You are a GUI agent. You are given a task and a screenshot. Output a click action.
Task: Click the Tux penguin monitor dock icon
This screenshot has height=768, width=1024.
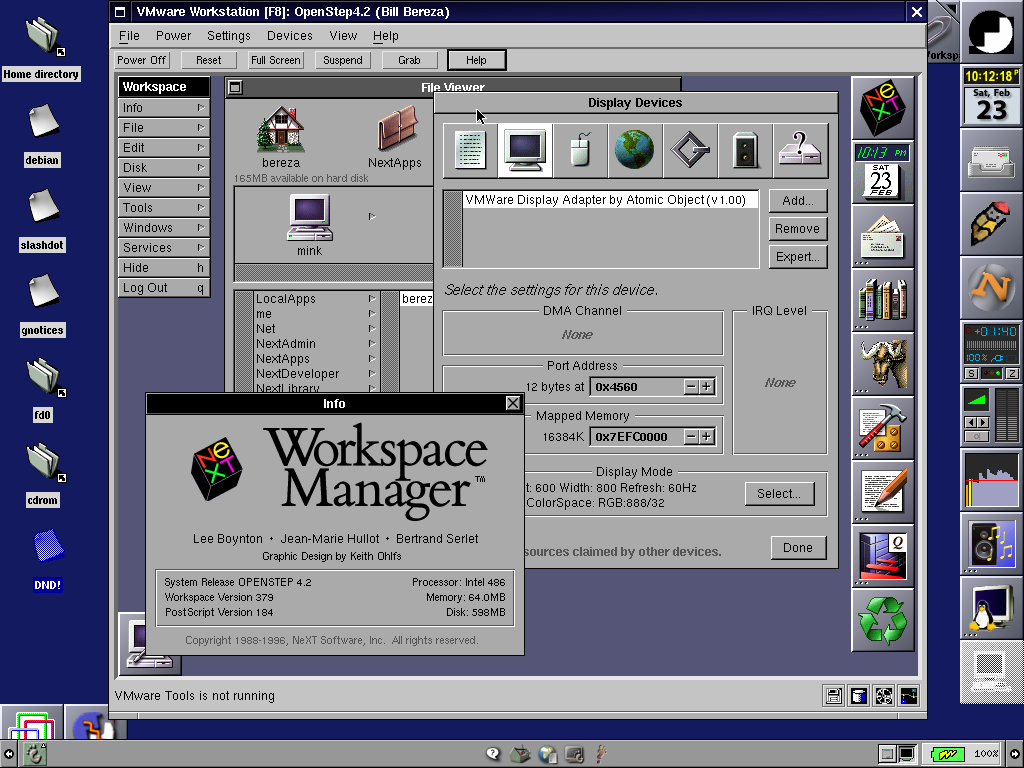991,608
